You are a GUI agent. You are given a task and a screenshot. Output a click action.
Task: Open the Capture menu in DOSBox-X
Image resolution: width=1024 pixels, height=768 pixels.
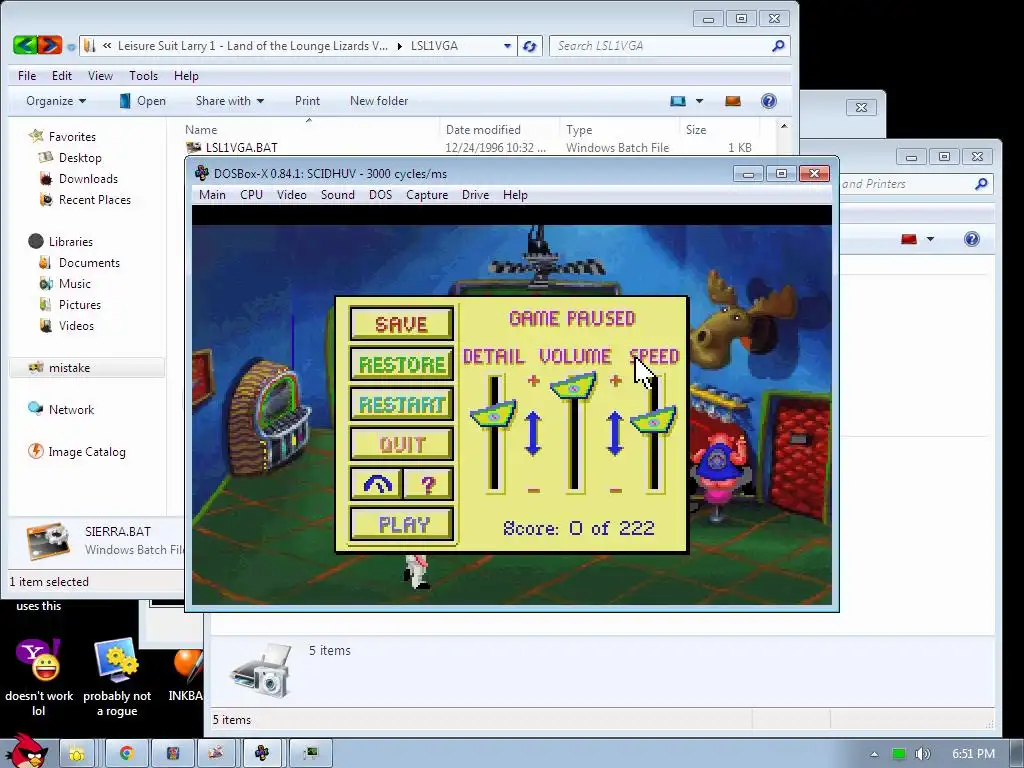pyautogui.click(x=427, y=195)
